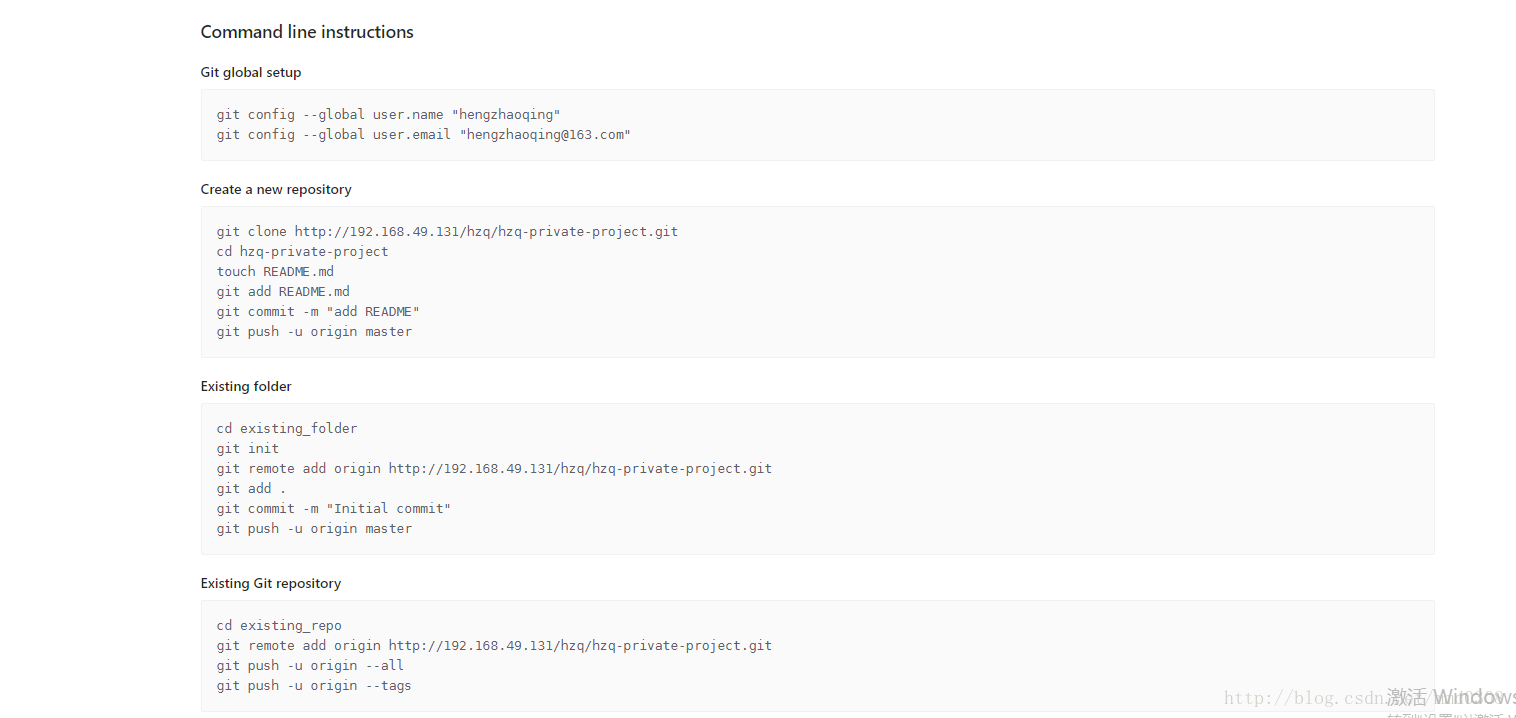
Task: Click the git commit "Initial commit" line
Action: point(333,509)
